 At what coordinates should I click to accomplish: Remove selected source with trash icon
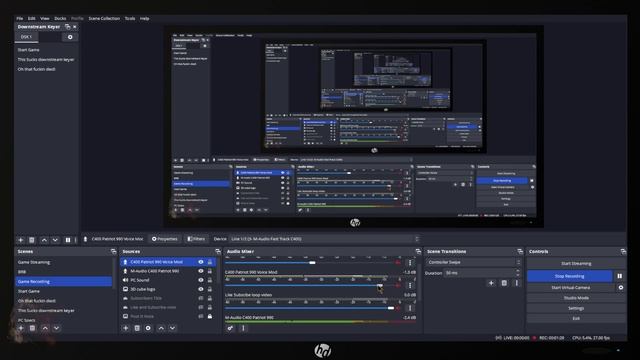point(137,328)
